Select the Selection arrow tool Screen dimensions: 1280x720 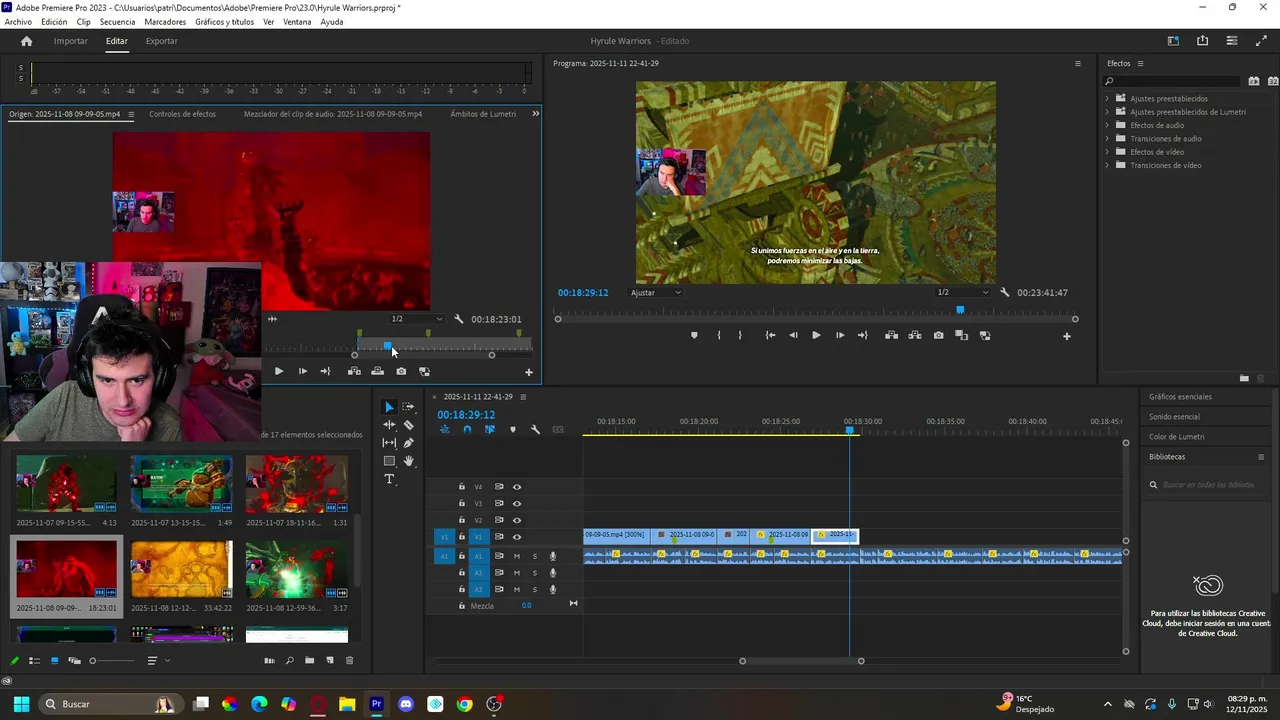click(389, 407)
